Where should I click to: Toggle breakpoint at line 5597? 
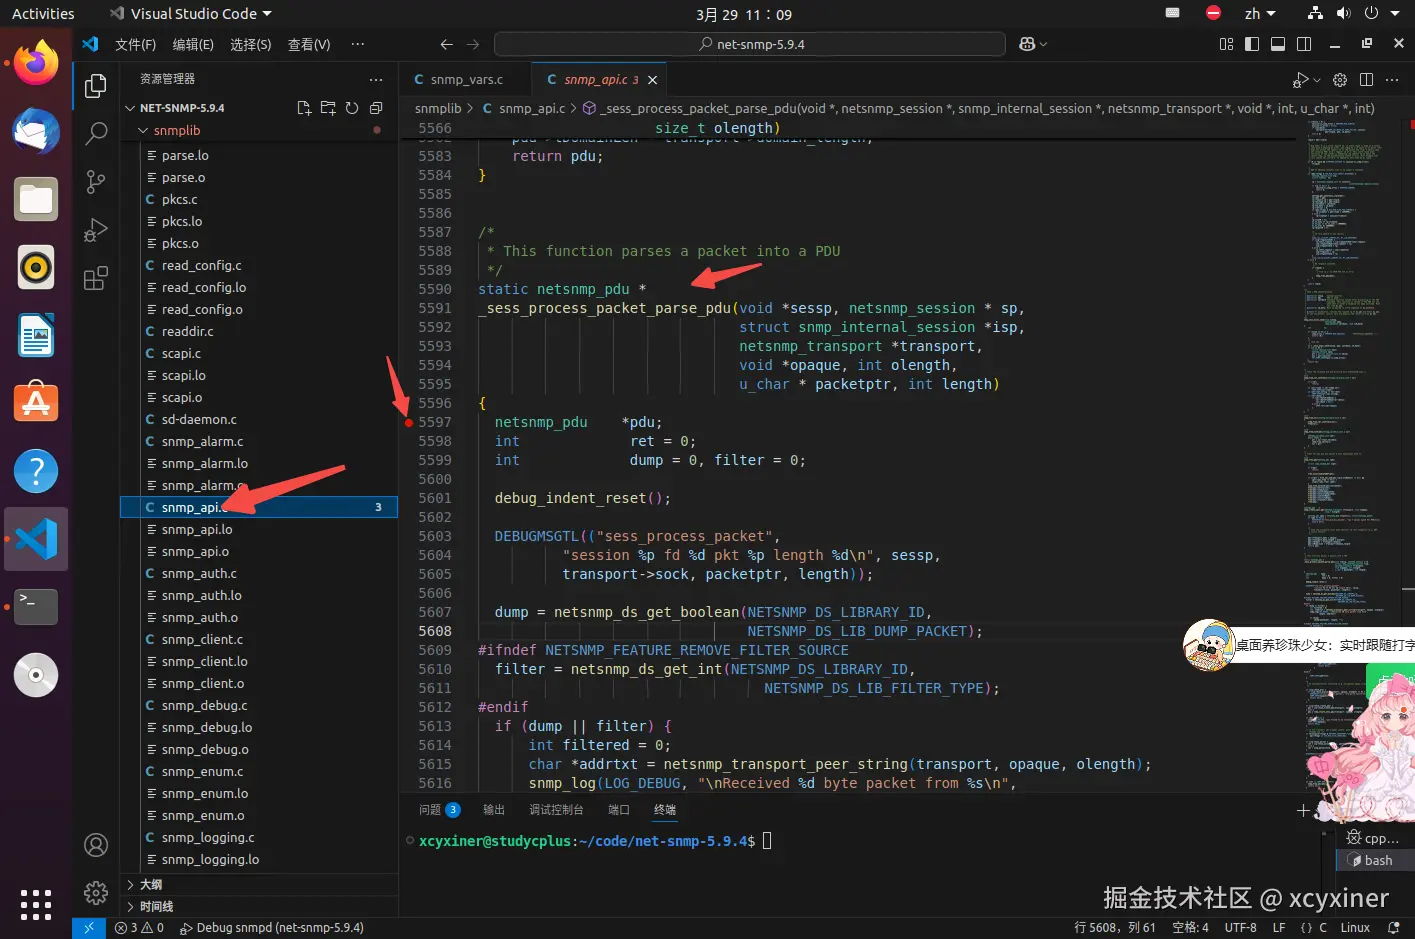(409, 423)
